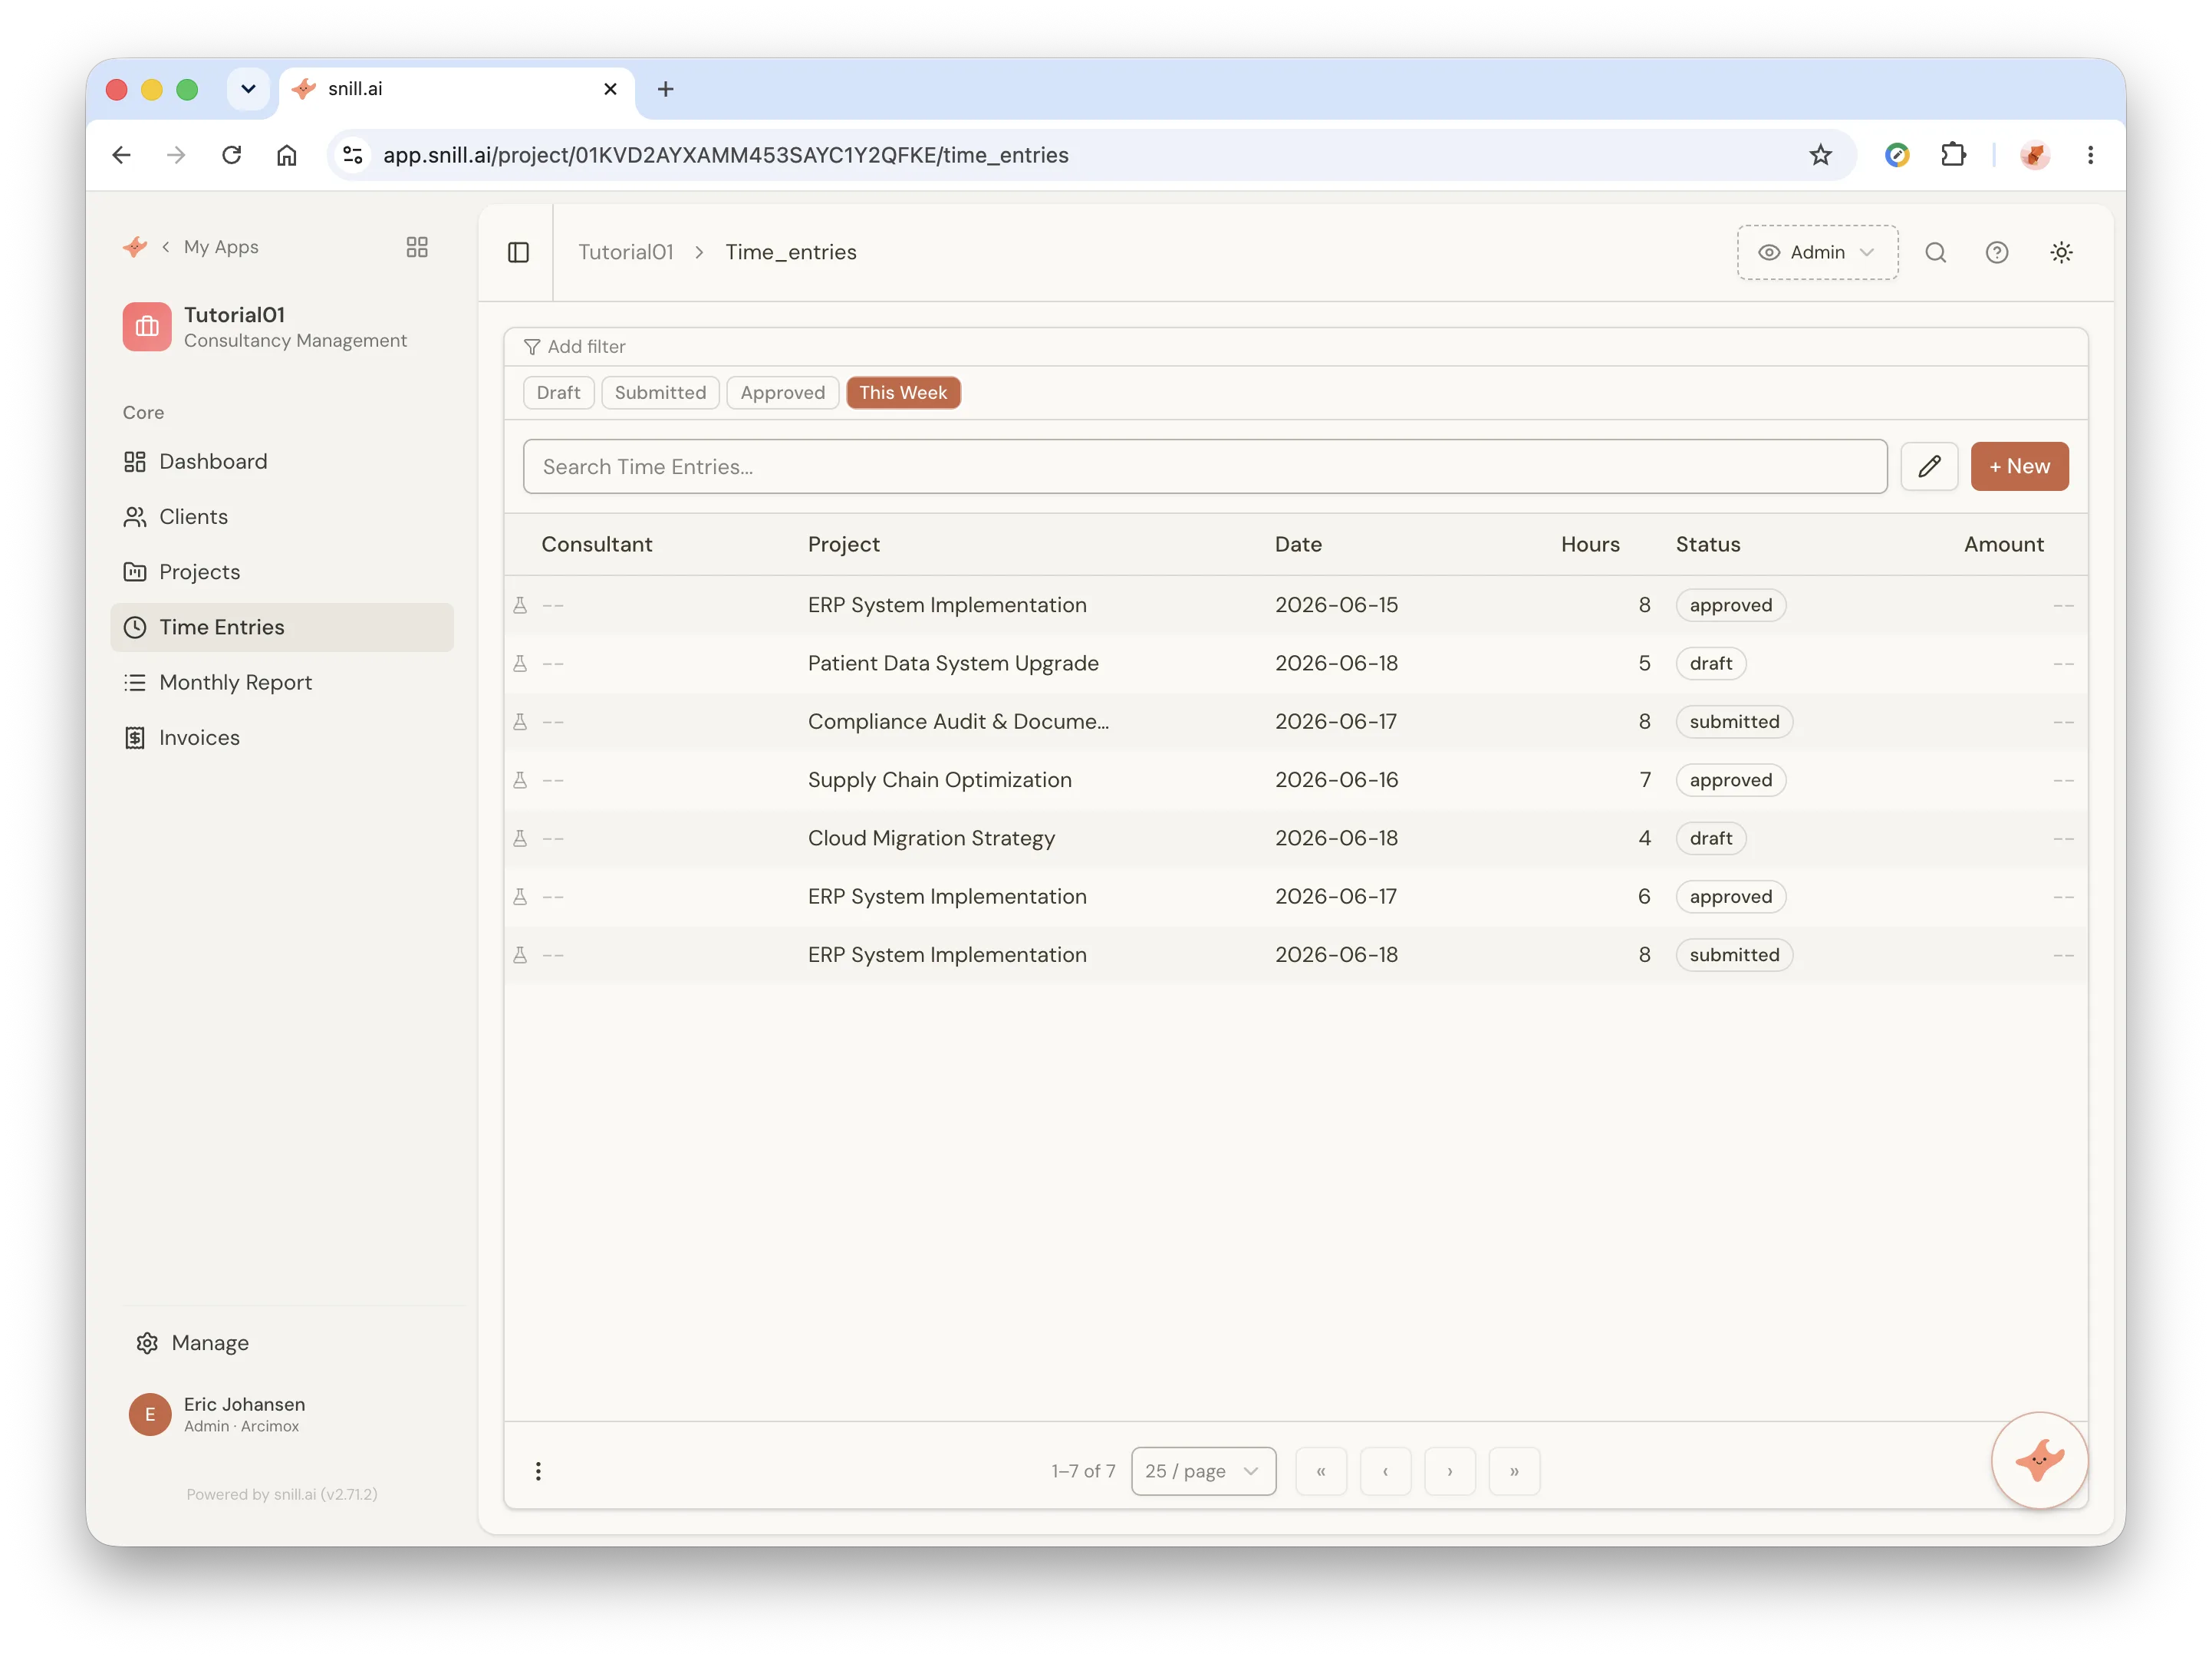Focus the Search Time Entries field
2212x1660 pixels.
point(1204,466)
